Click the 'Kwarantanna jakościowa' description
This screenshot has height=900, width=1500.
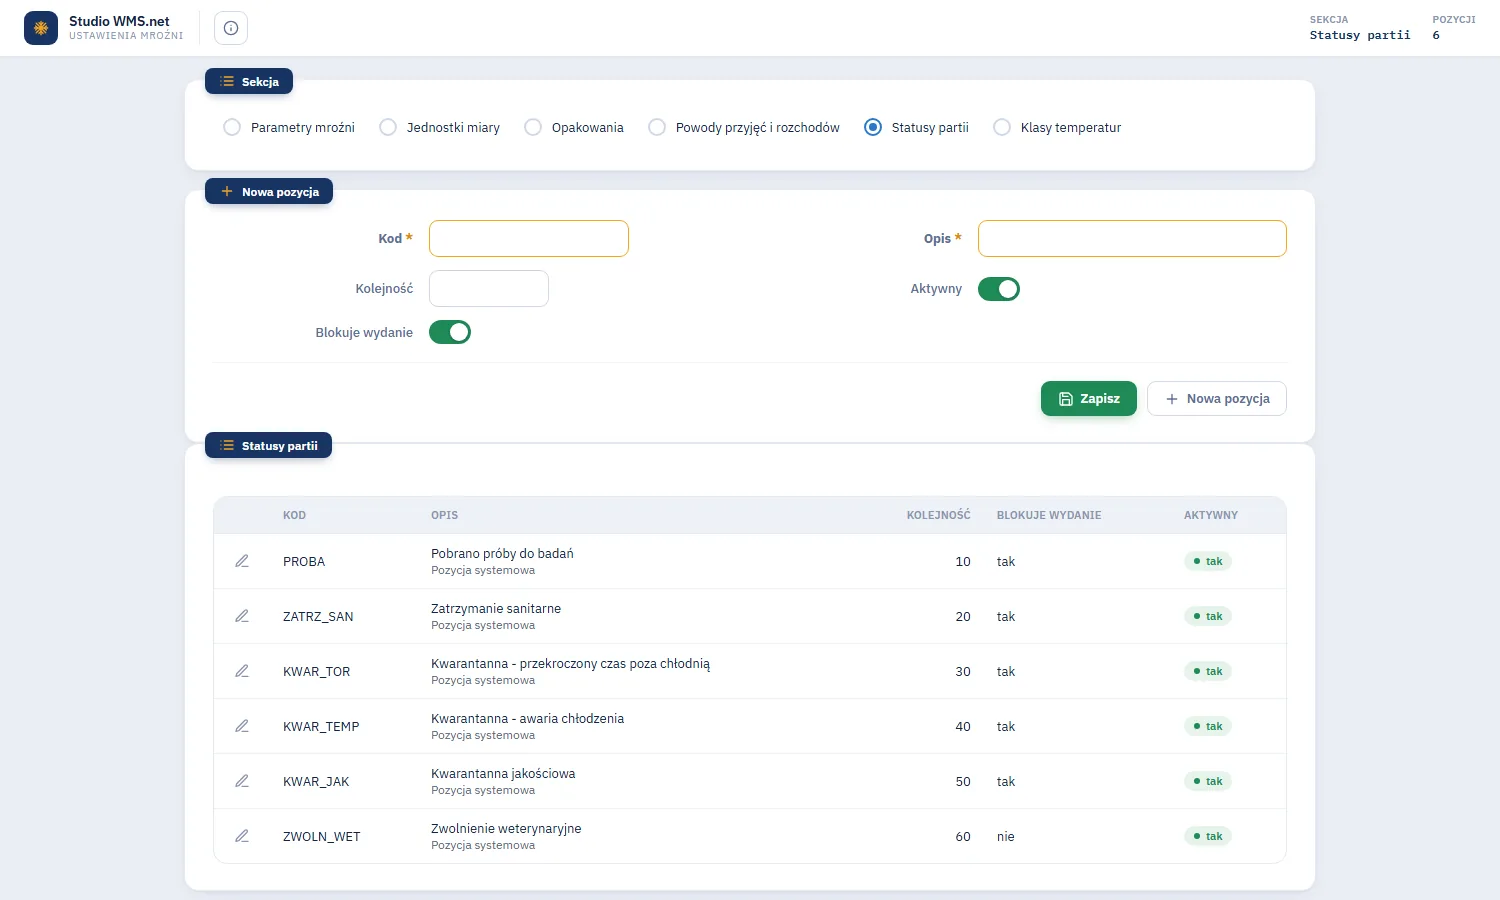(x=503, y=773)
